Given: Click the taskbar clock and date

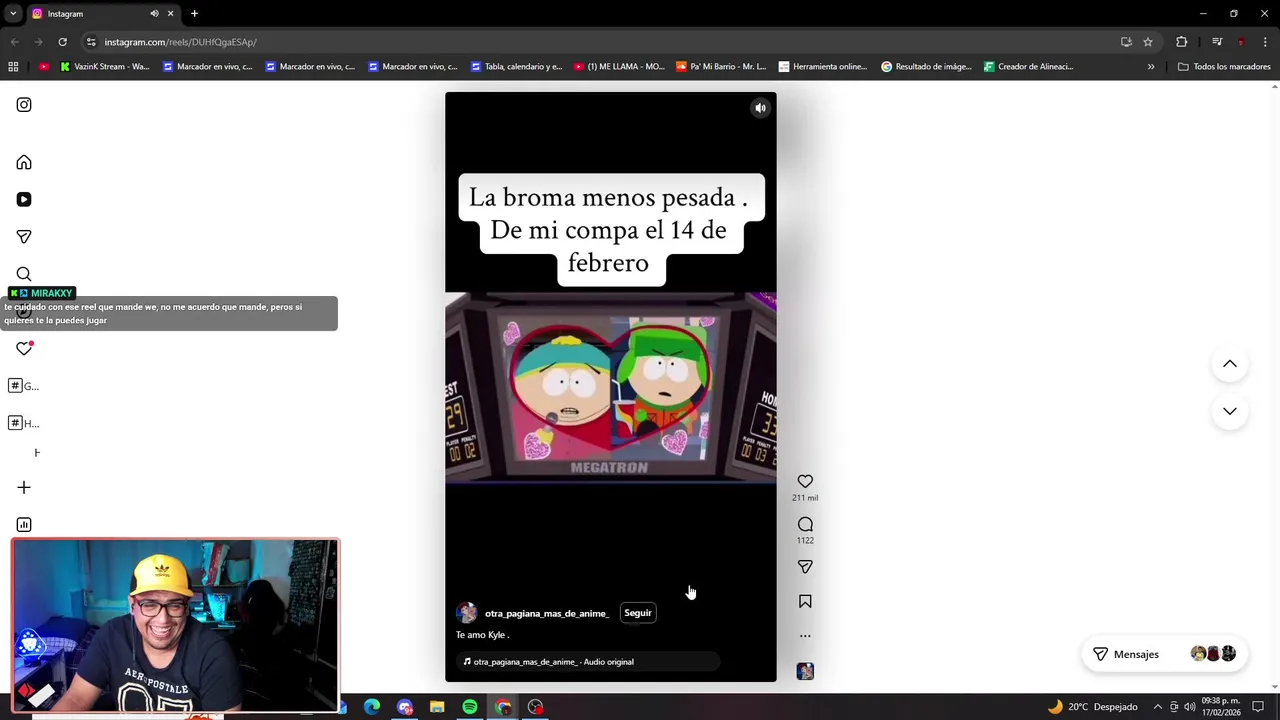Looking at the screenshot, I should 1221,707.
